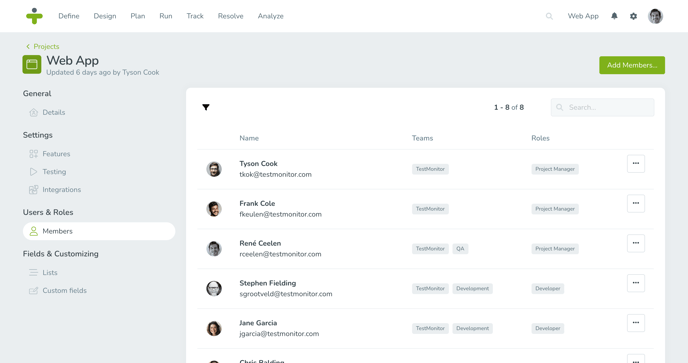Open Custom fields page

64,291
